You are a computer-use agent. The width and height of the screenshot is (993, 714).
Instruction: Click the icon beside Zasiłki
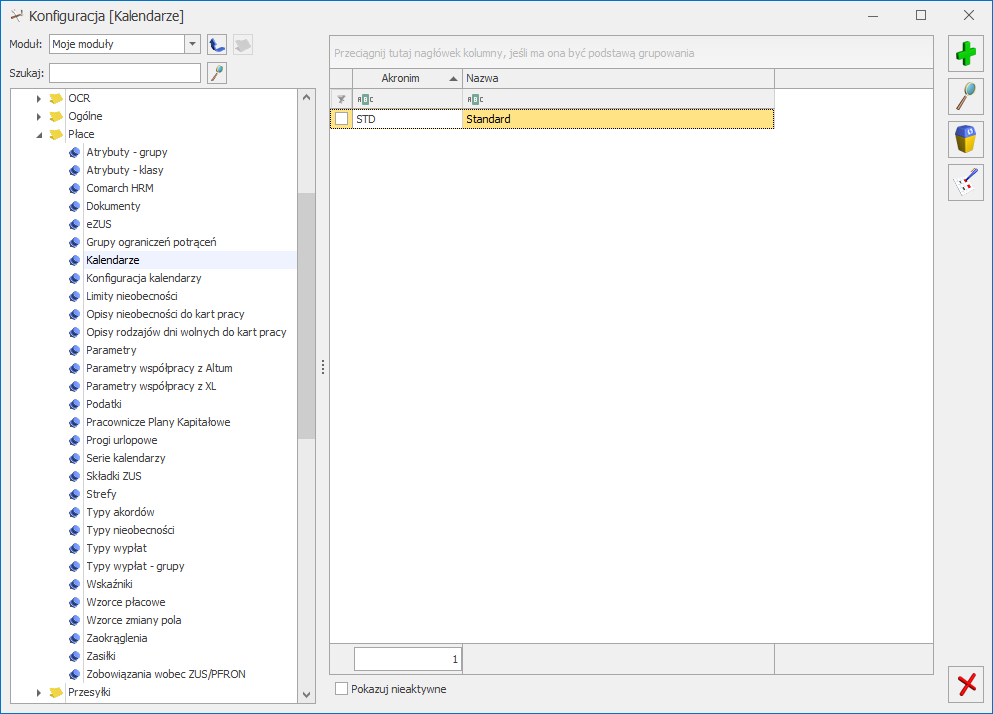tap(75, 656)
